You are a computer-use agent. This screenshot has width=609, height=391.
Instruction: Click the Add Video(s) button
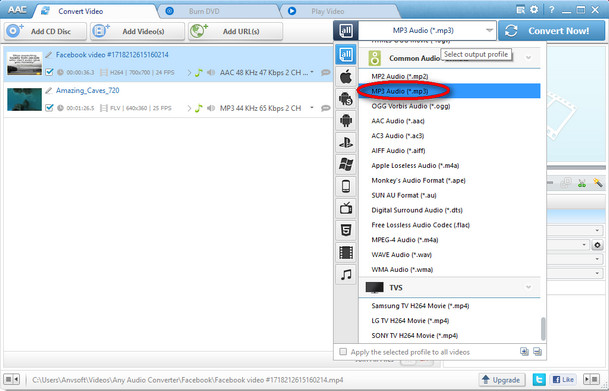click(137, 31)
